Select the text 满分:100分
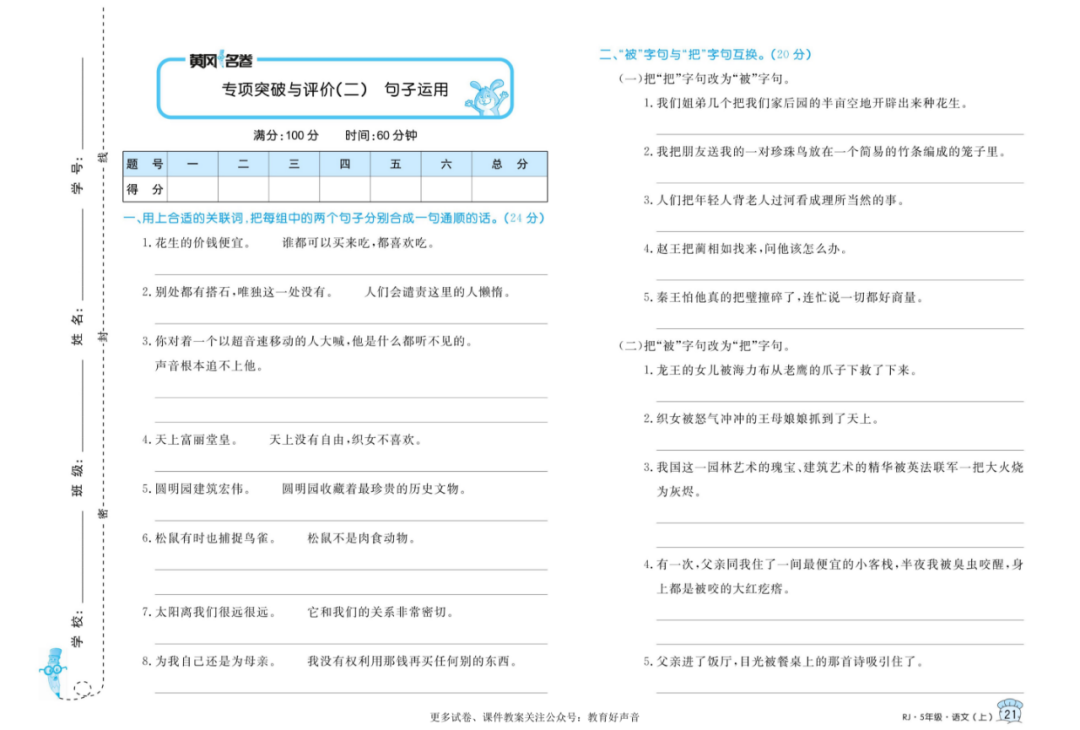Screen dimensions: 1080x730 pos(286,136)
